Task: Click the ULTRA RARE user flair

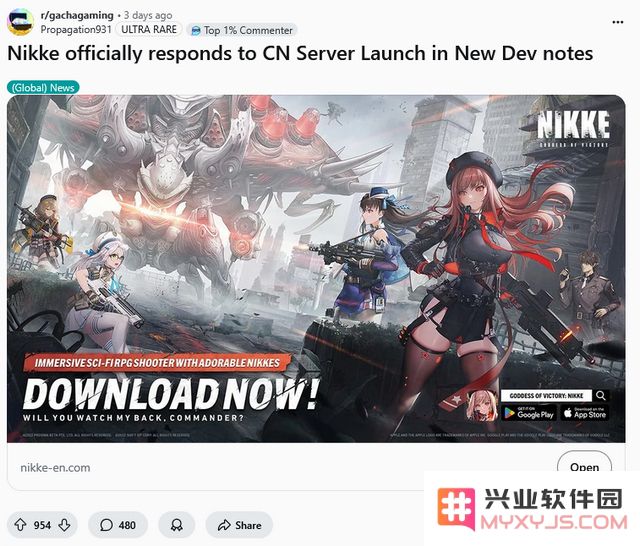Action: [x=149, y=29]
